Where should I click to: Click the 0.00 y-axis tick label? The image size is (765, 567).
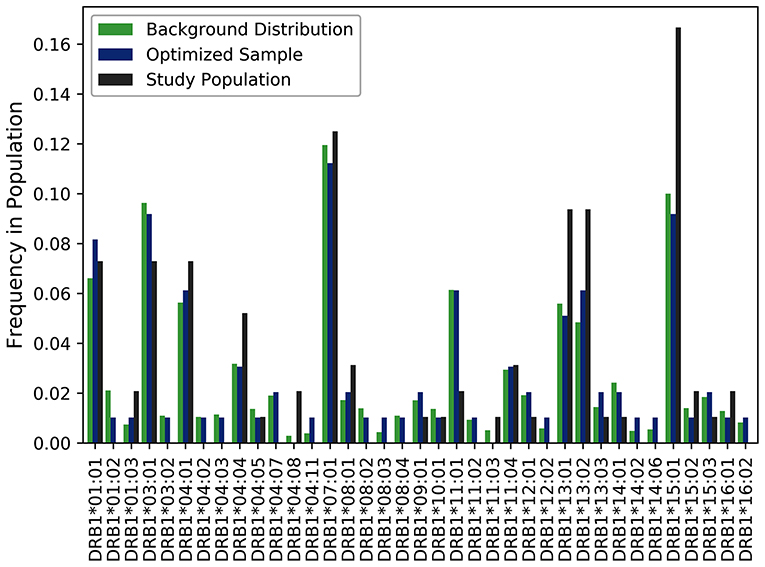52,443
